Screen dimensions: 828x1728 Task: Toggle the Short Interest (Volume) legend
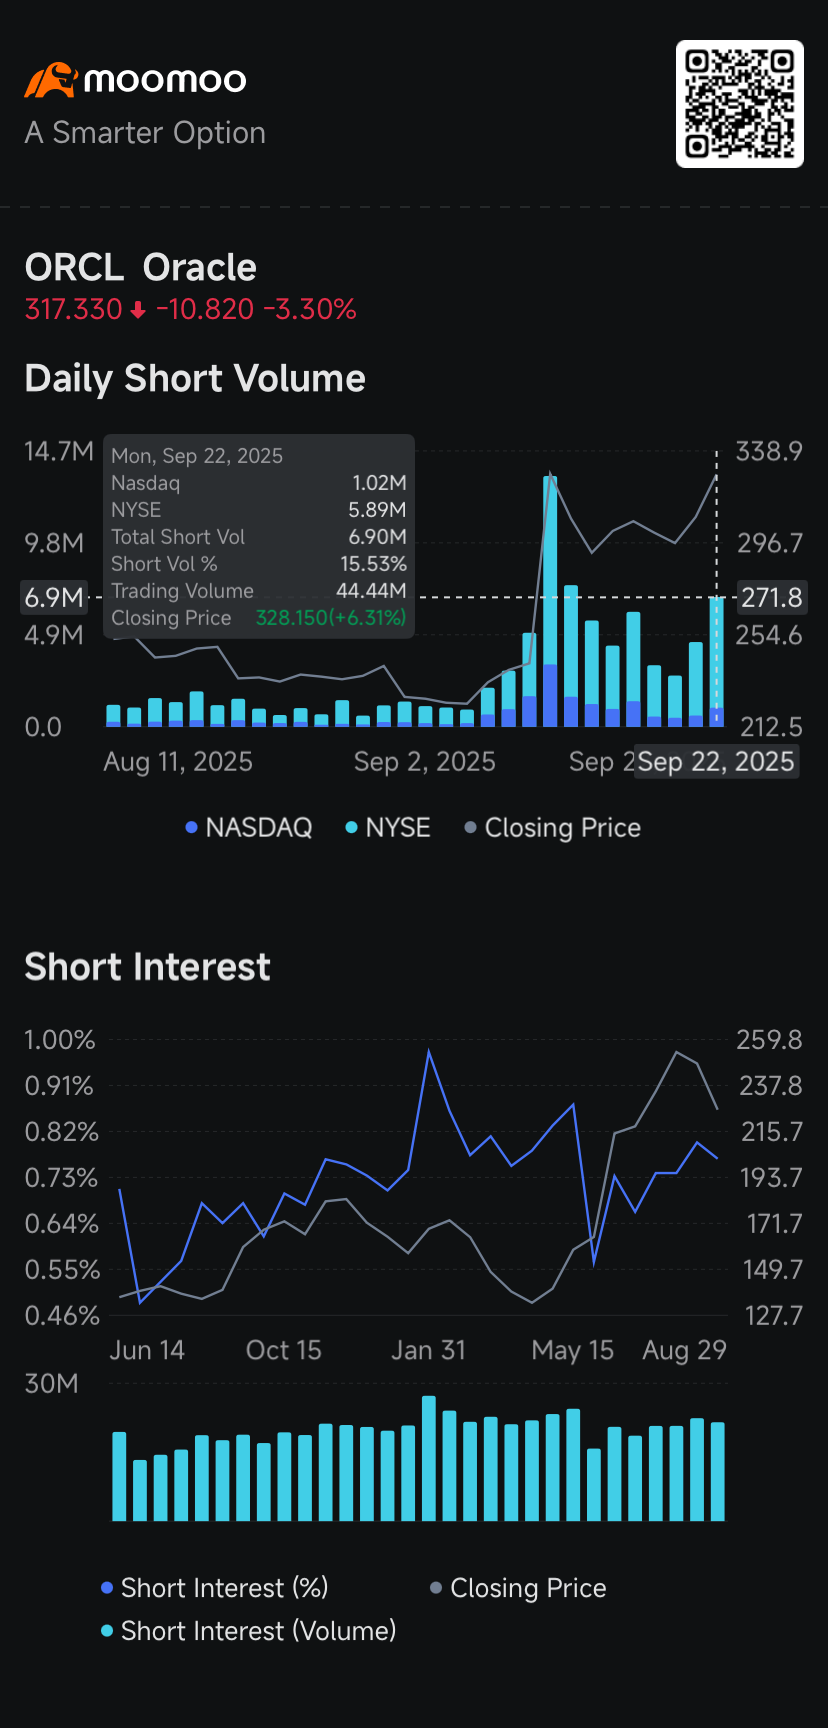249,1631
